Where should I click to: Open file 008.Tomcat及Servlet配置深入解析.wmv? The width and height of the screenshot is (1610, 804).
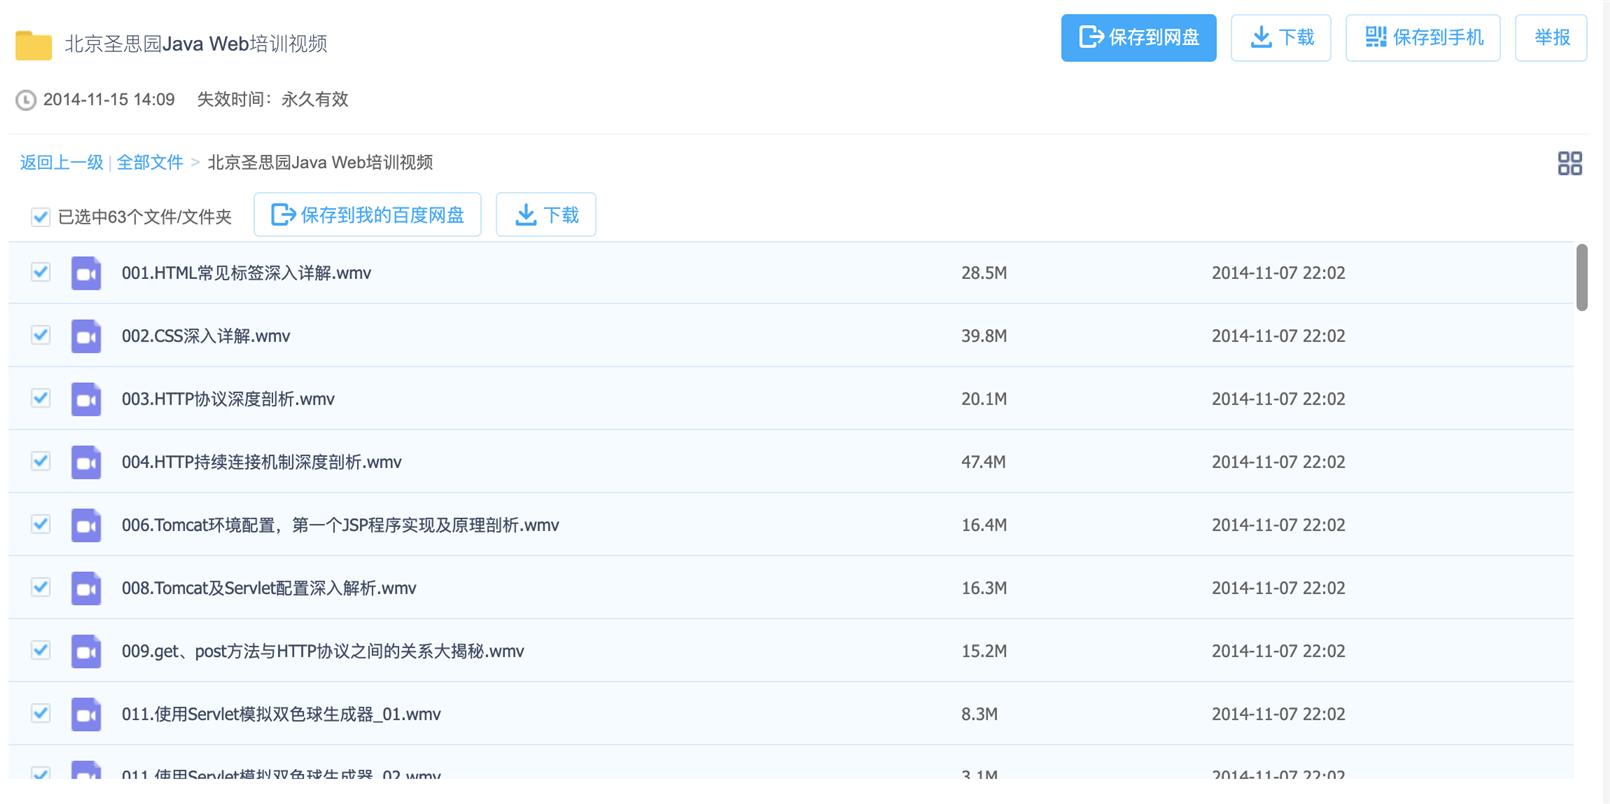(269, 588)
